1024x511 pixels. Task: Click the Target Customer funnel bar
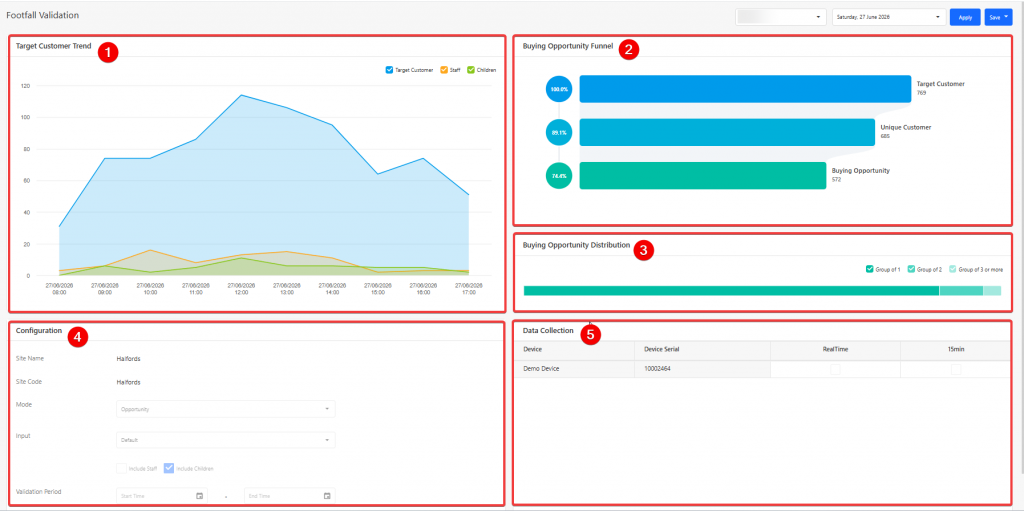(745, 89)
